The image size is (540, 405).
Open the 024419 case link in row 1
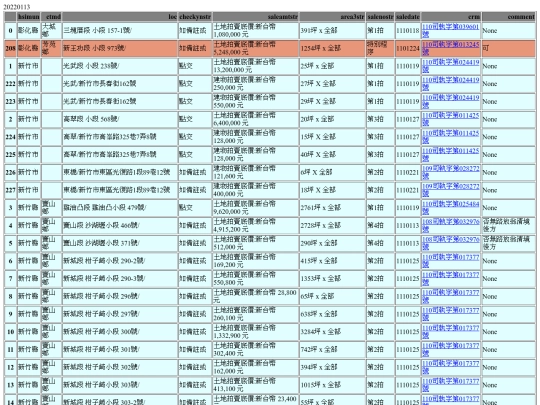click(450, 66)
